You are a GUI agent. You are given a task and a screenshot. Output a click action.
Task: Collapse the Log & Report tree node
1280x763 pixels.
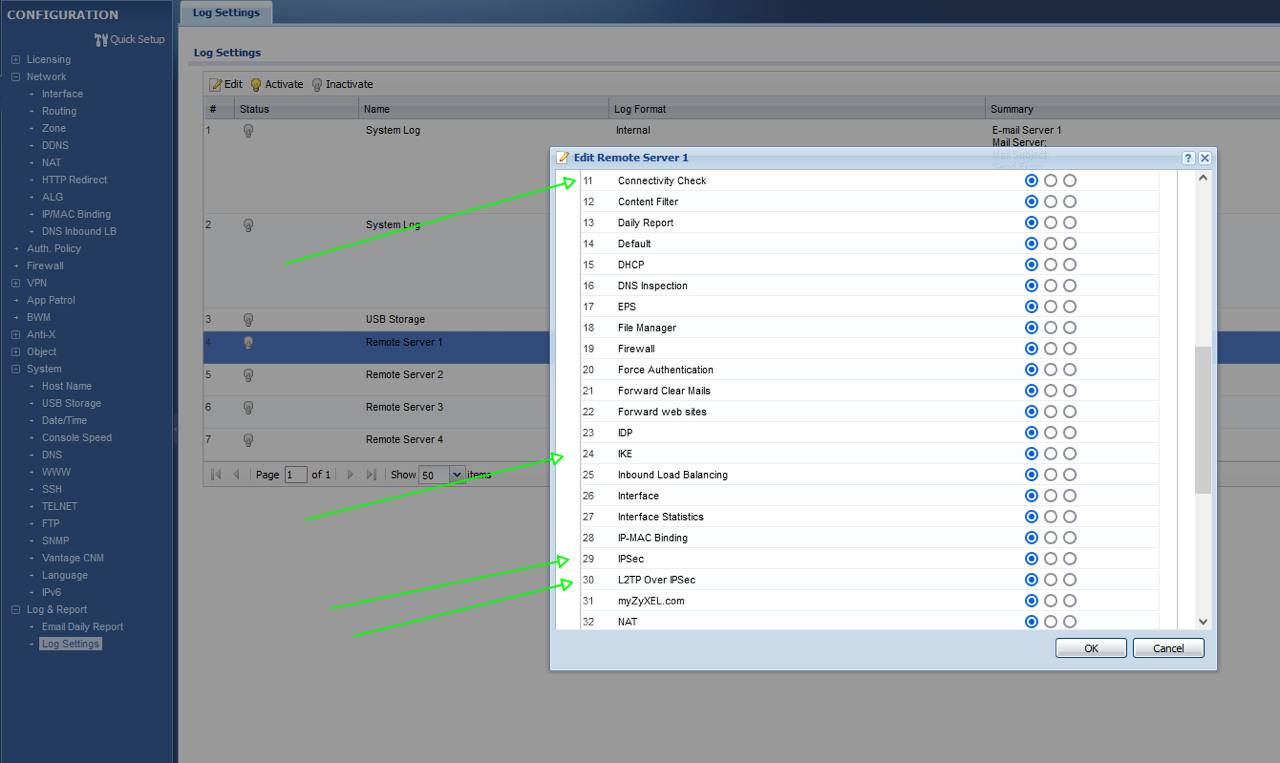(x=15, y=610)
